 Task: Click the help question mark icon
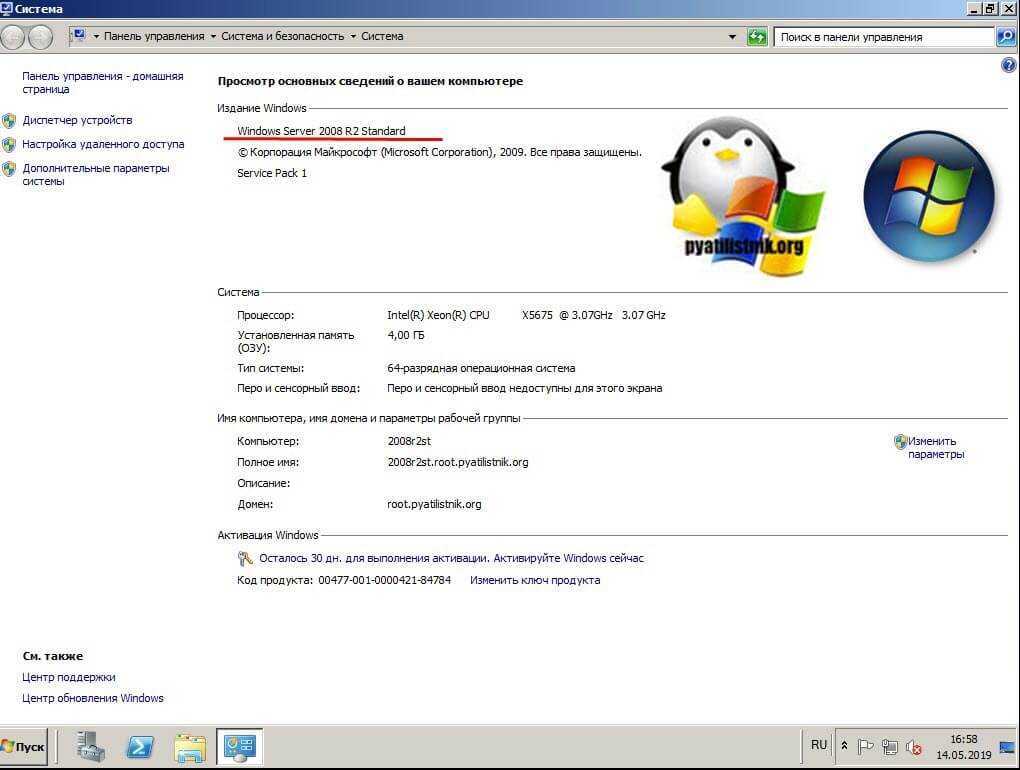(1008, 65)
